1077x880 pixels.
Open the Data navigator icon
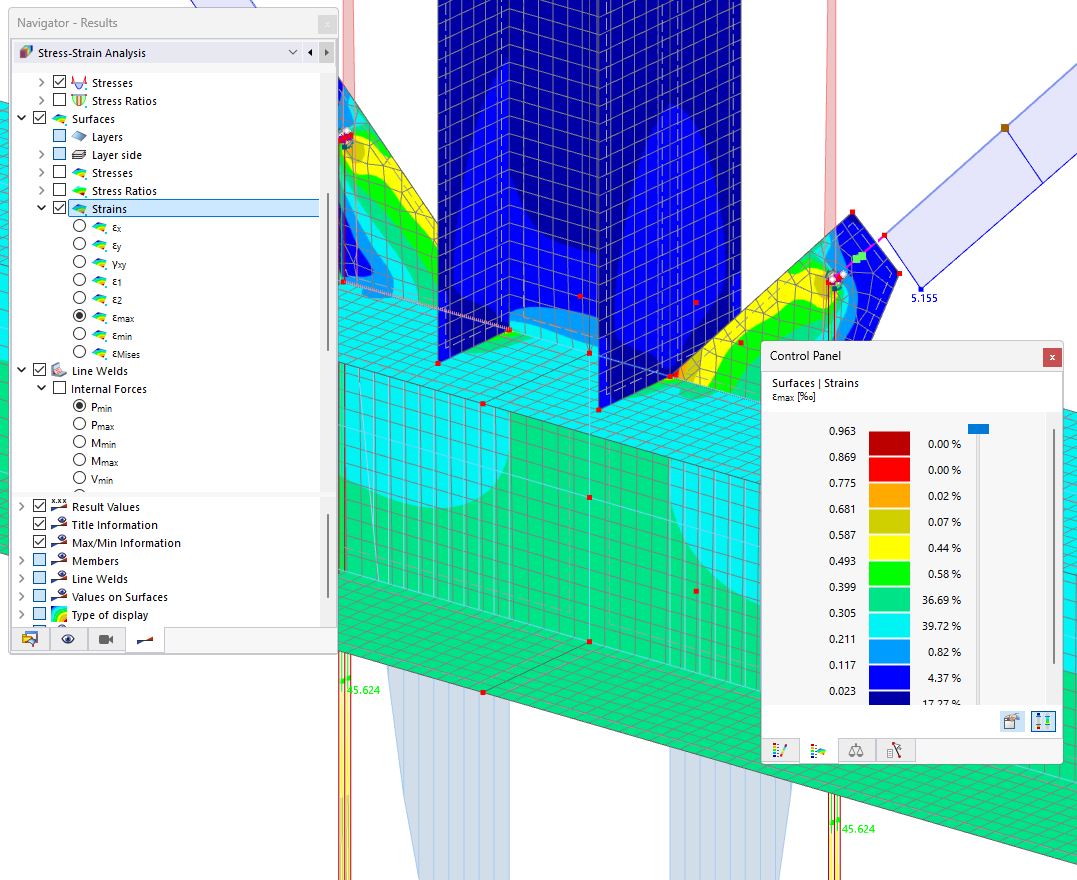29,638
